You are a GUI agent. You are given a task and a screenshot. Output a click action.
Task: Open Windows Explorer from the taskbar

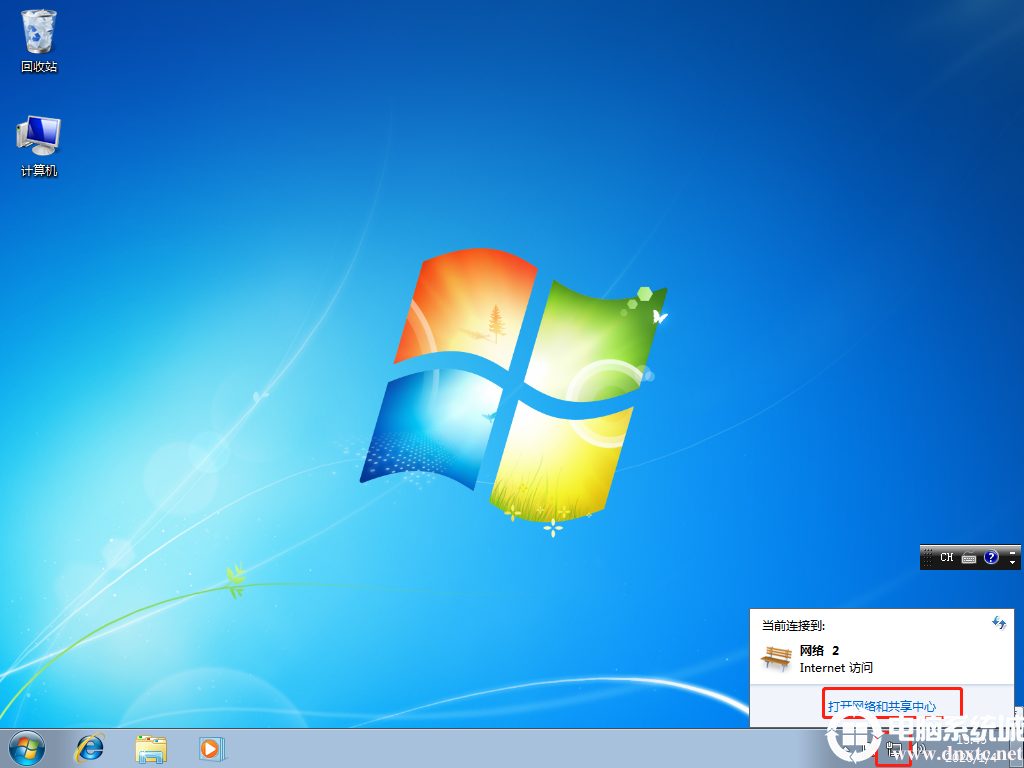pyautogui.click(x=152, y=748)
